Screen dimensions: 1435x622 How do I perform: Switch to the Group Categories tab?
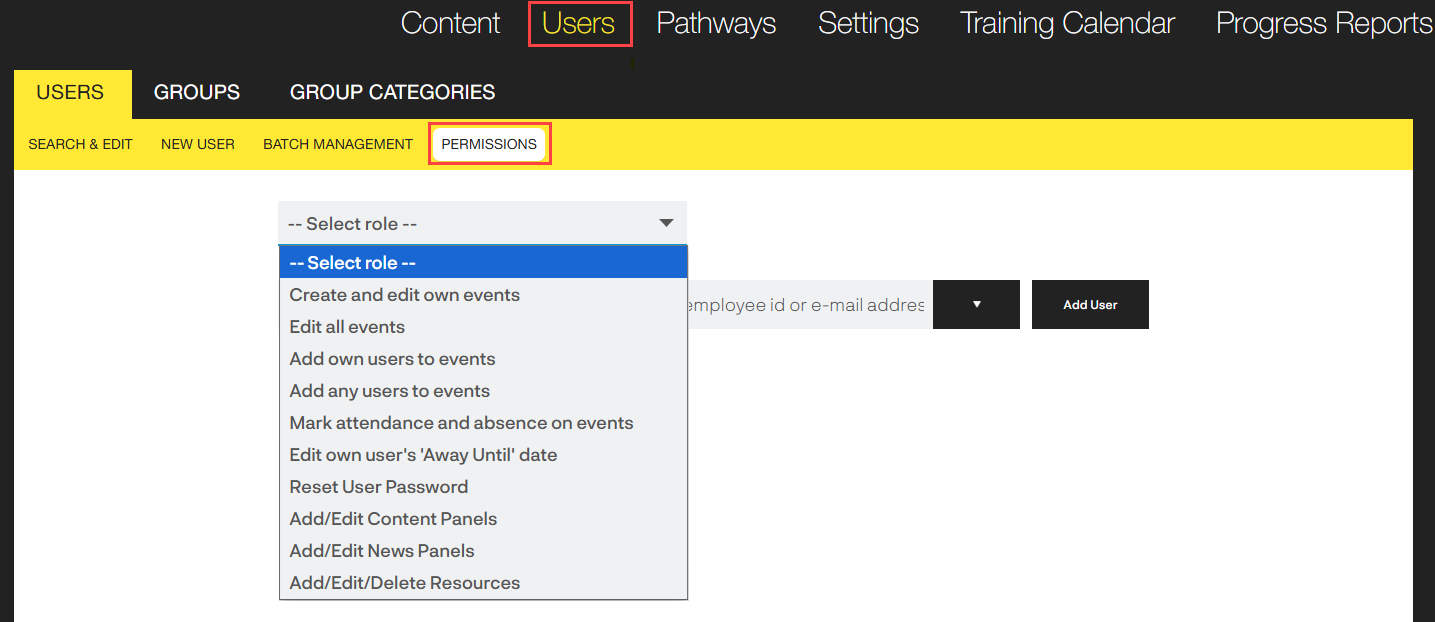pyautogui.click(x=392, y=93)
